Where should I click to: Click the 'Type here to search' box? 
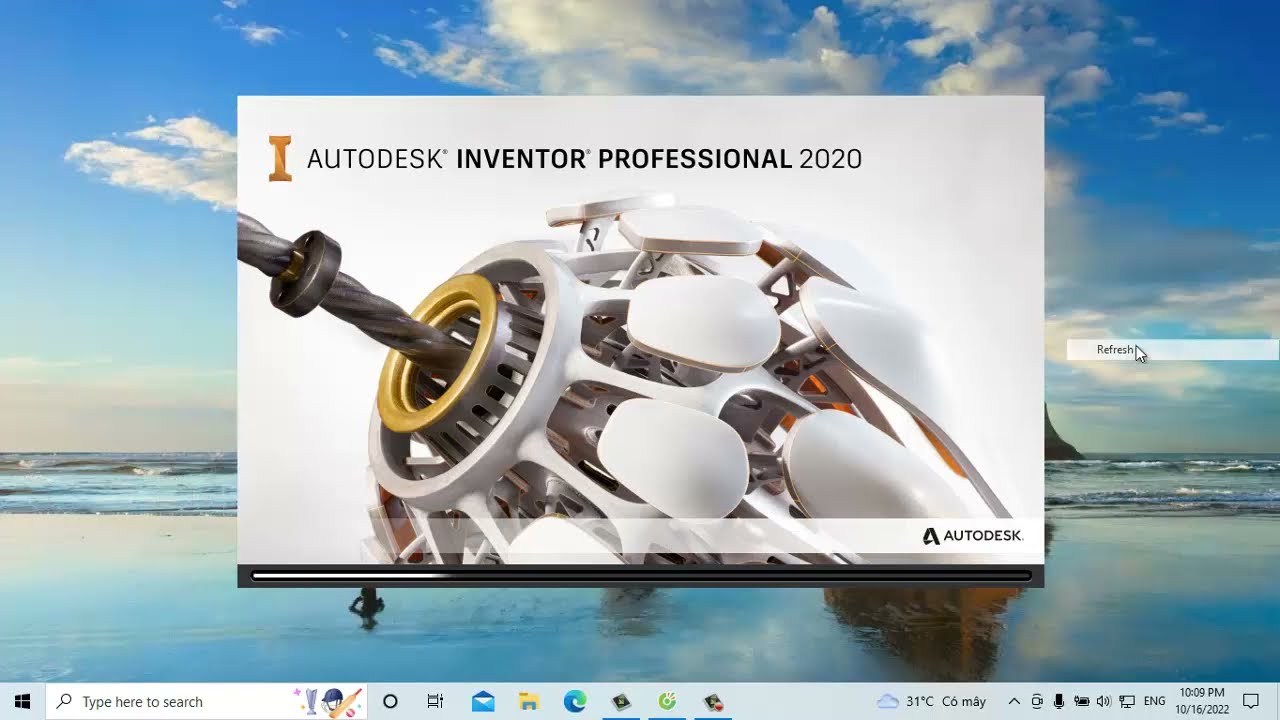pos(208,701)
